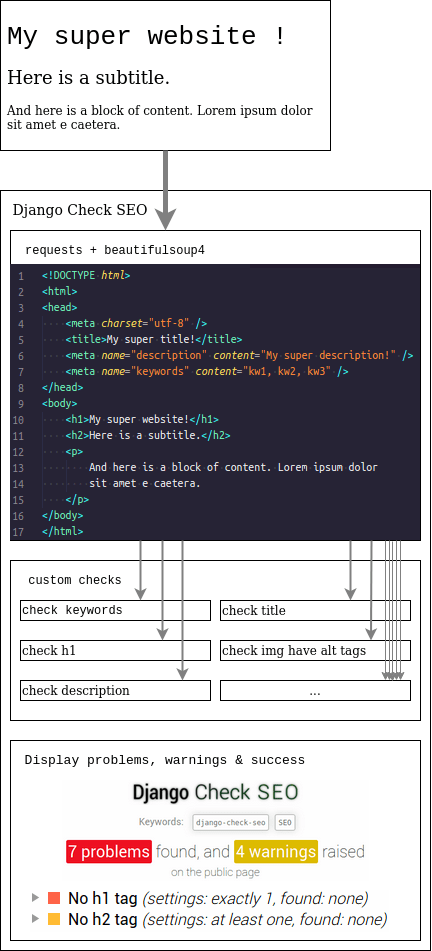Click the red square beside No h1 tag
Screen dimensions: 432x951
pyautogui.click(x=54, y=898)
